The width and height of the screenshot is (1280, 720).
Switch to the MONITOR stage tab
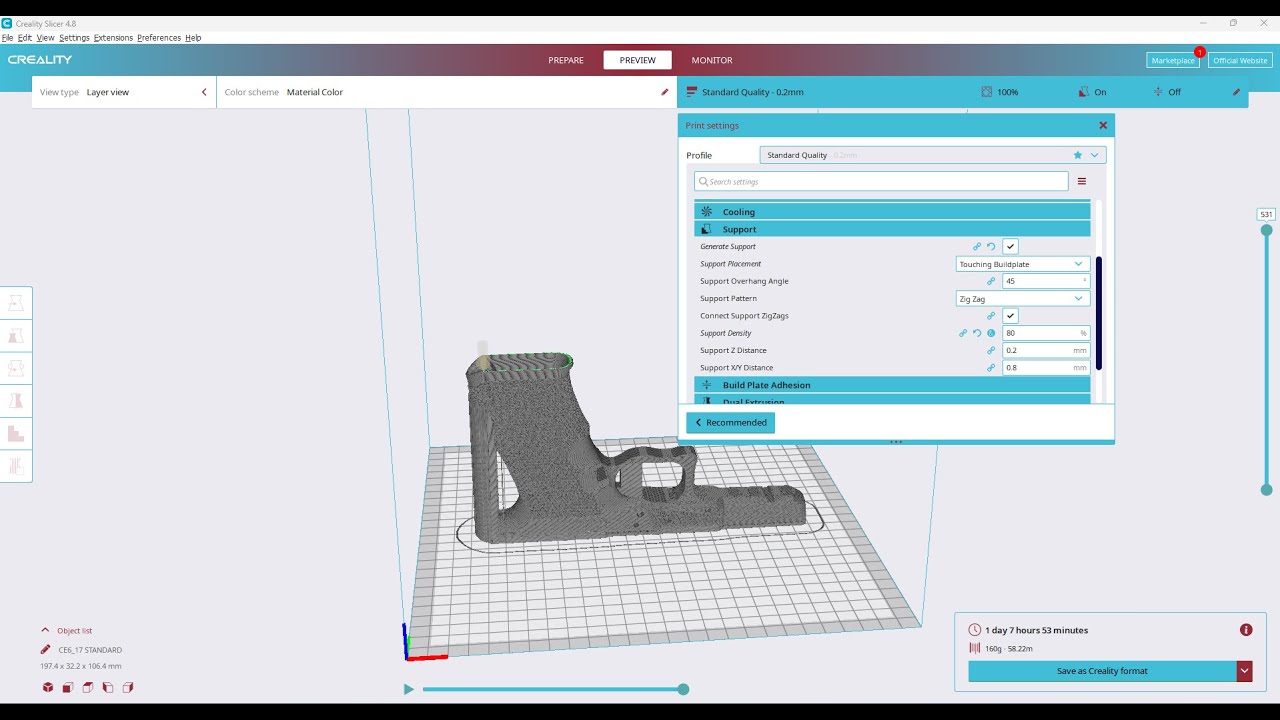712,60
